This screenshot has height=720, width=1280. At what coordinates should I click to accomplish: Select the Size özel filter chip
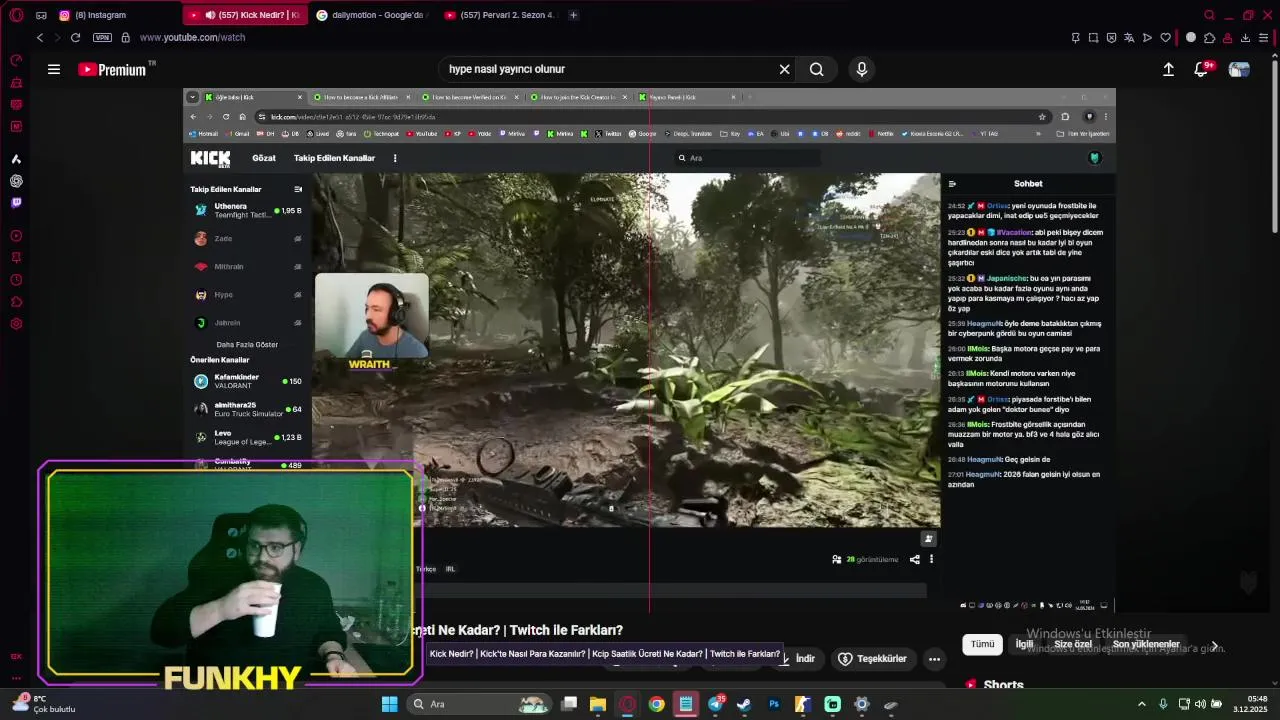pos(1073,644)
